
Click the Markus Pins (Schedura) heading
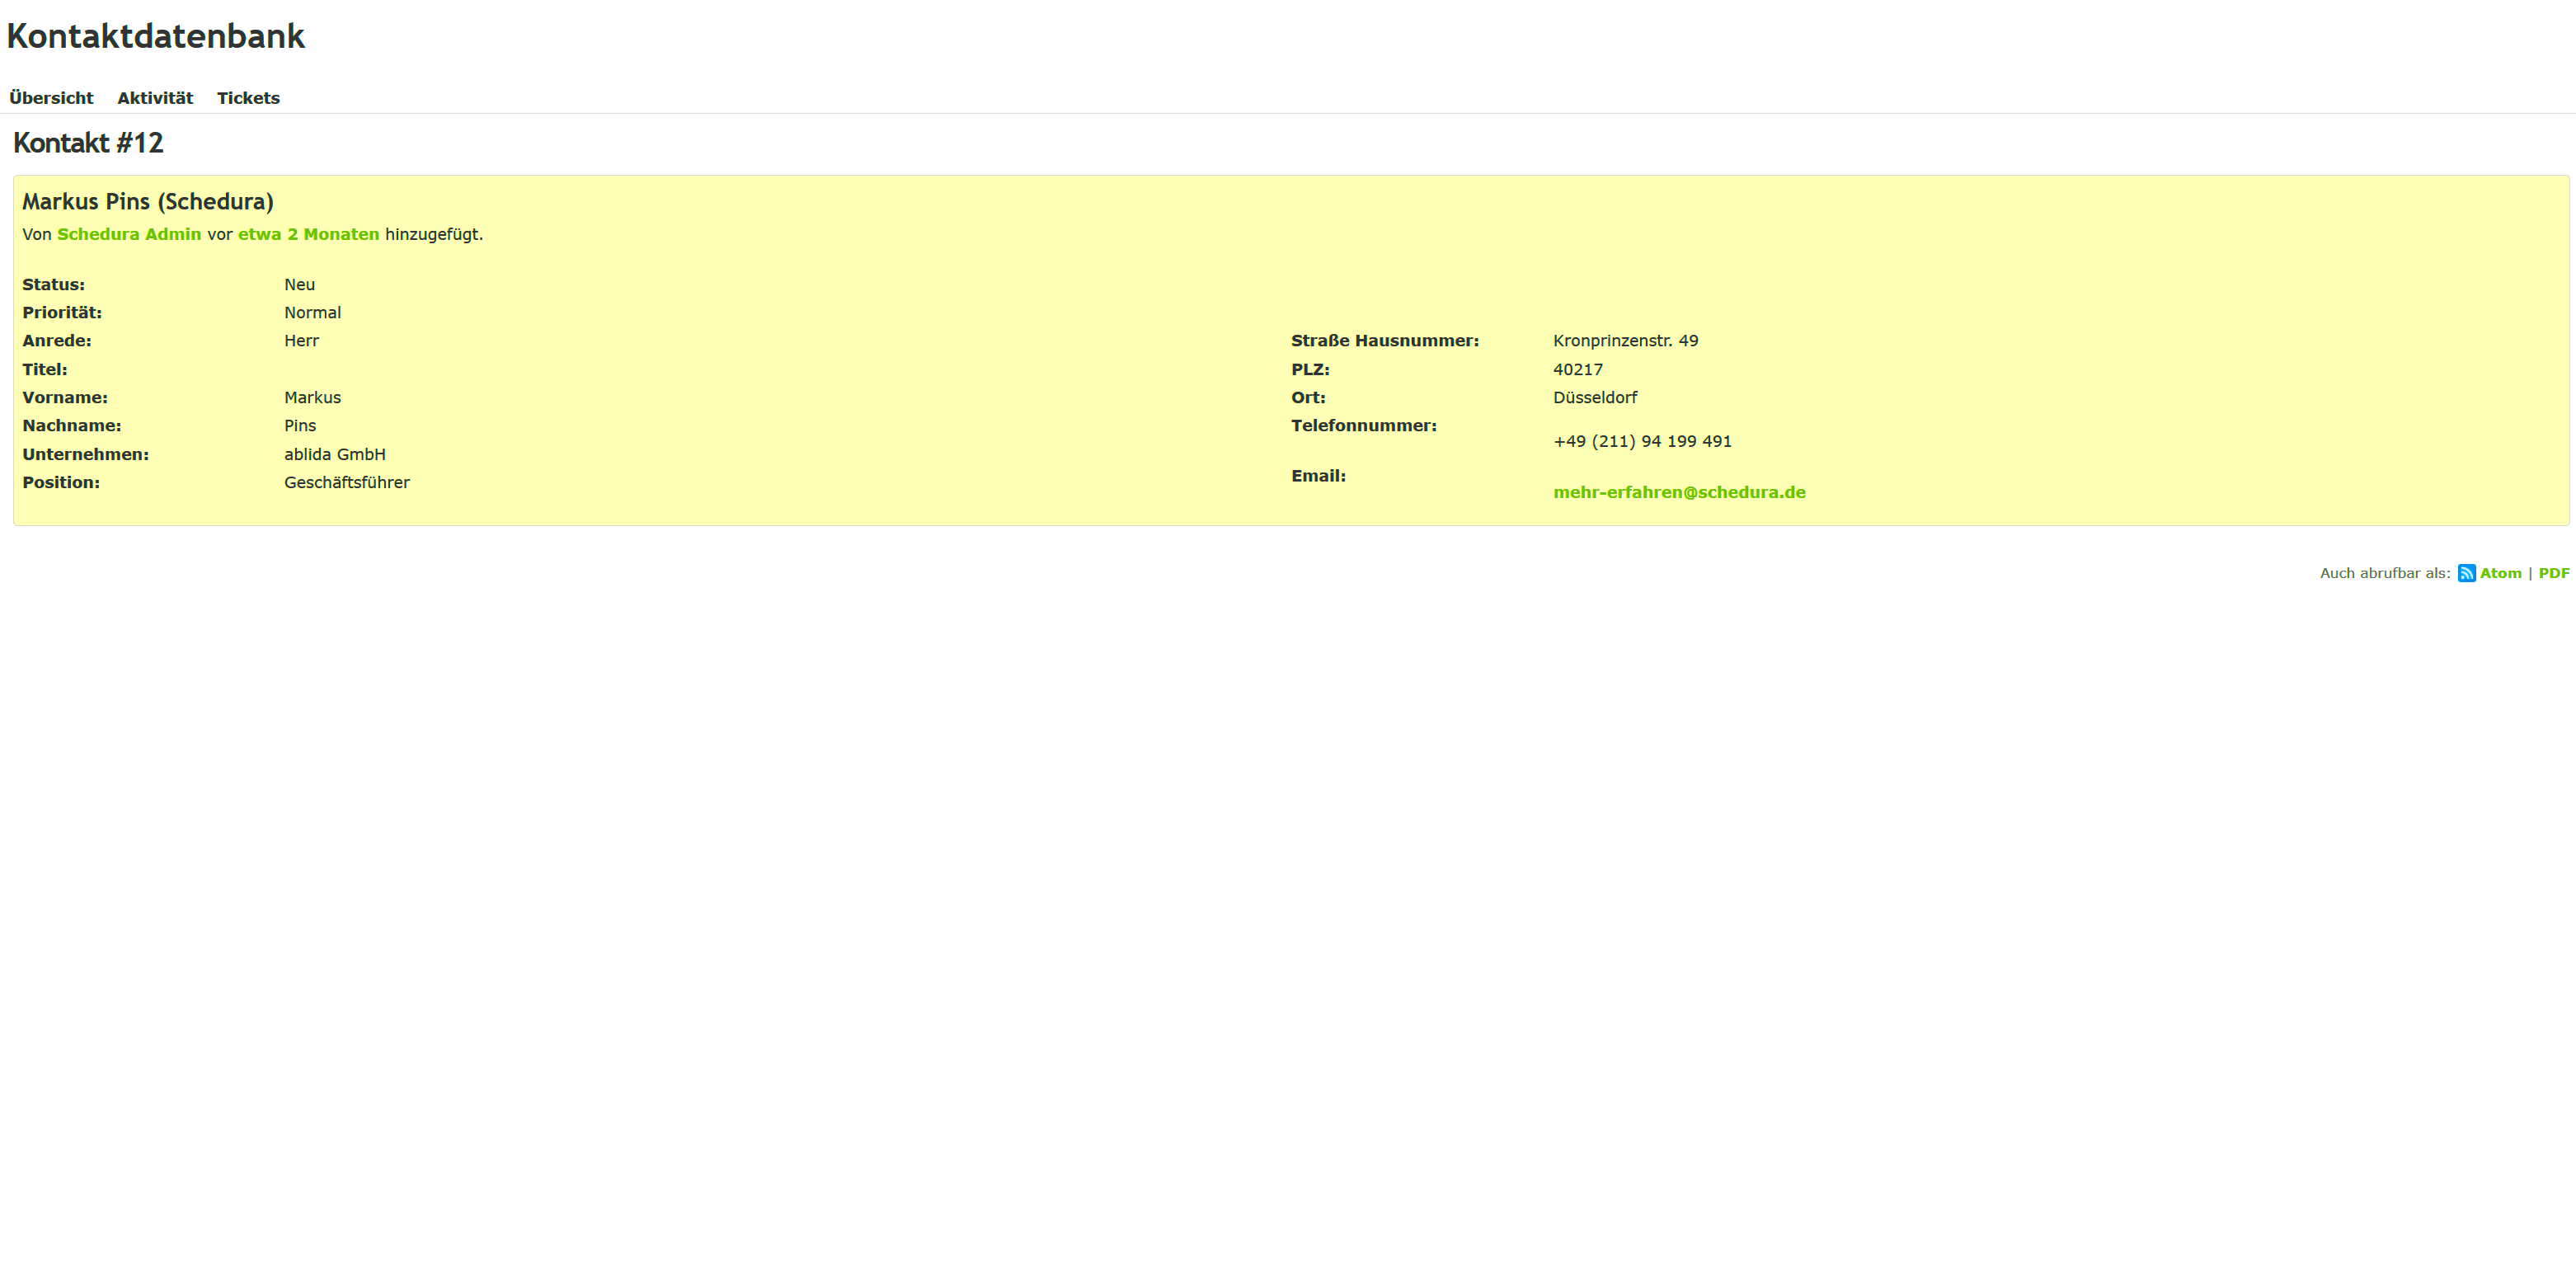click(148, 202)
